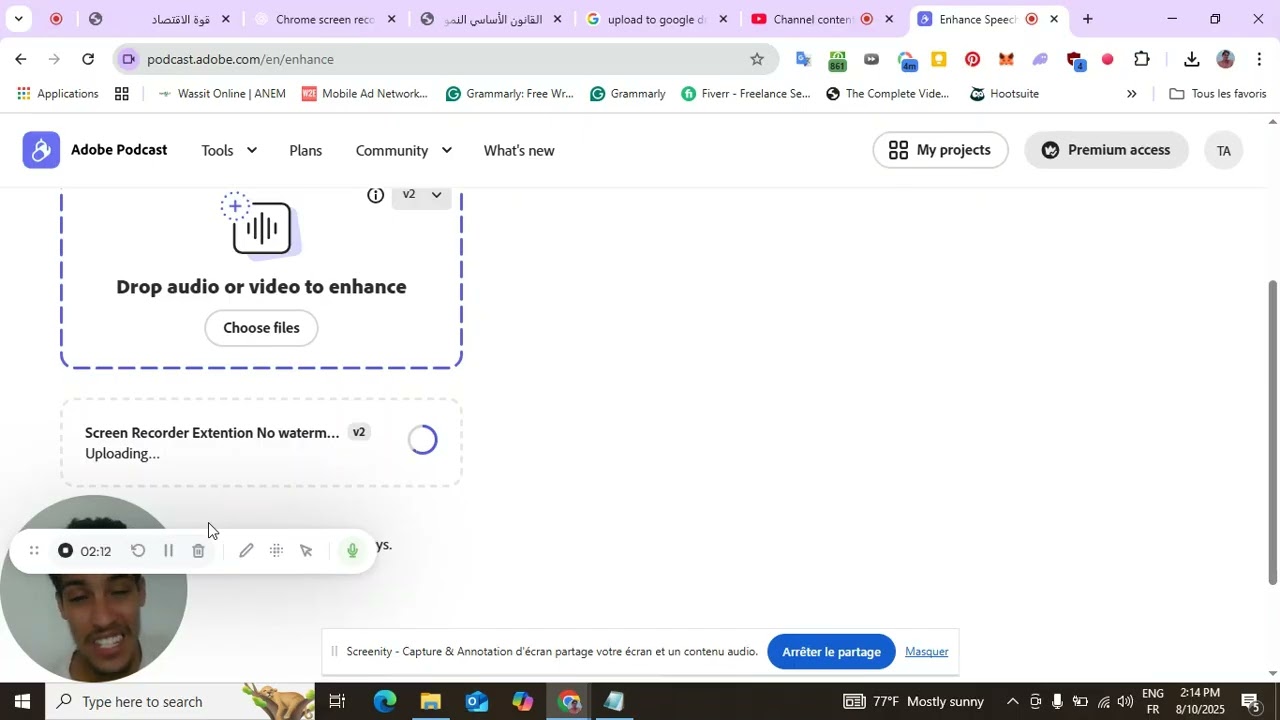Switch to upload to google tab
The width and height of the screenshot is (1280, 720).
coord(658,19)
